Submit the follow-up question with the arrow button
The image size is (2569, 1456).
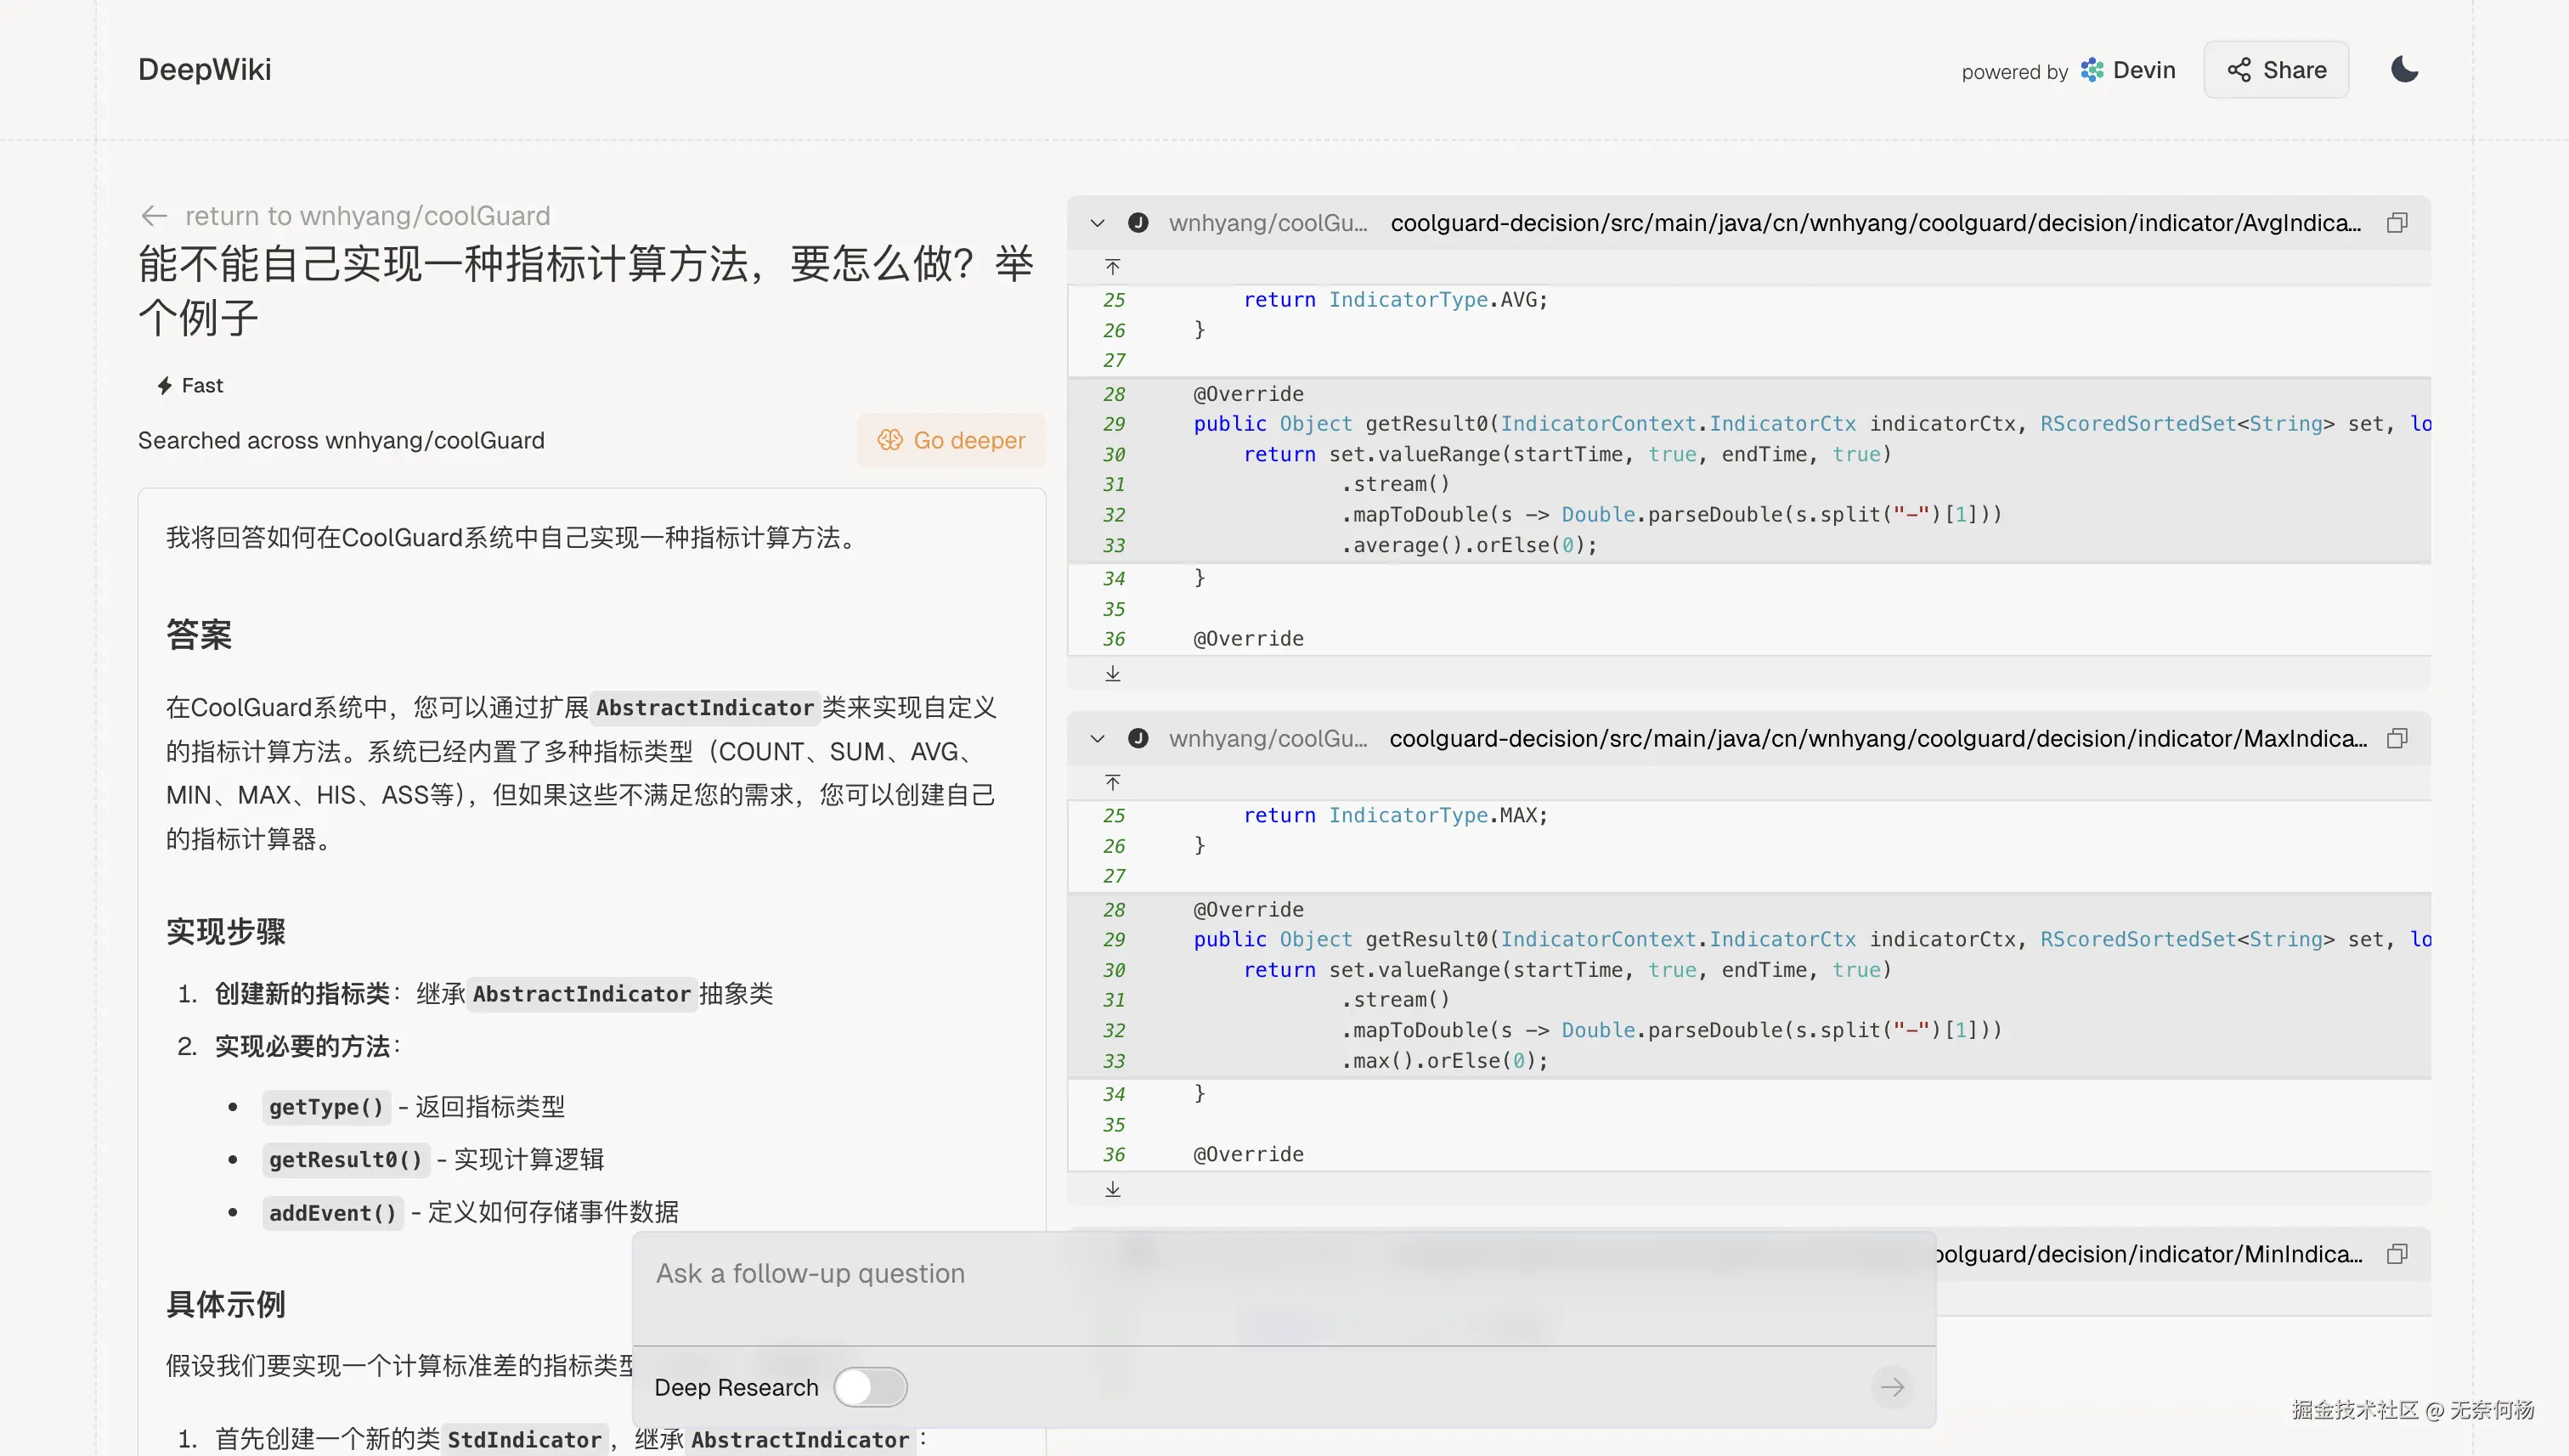pos(1891,1387)
